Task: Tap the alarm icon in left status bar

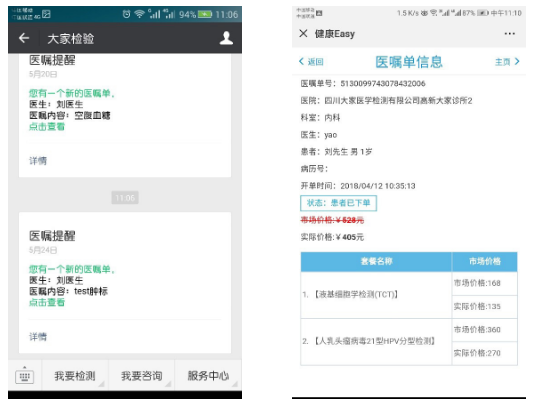Action: pos(126,14)
